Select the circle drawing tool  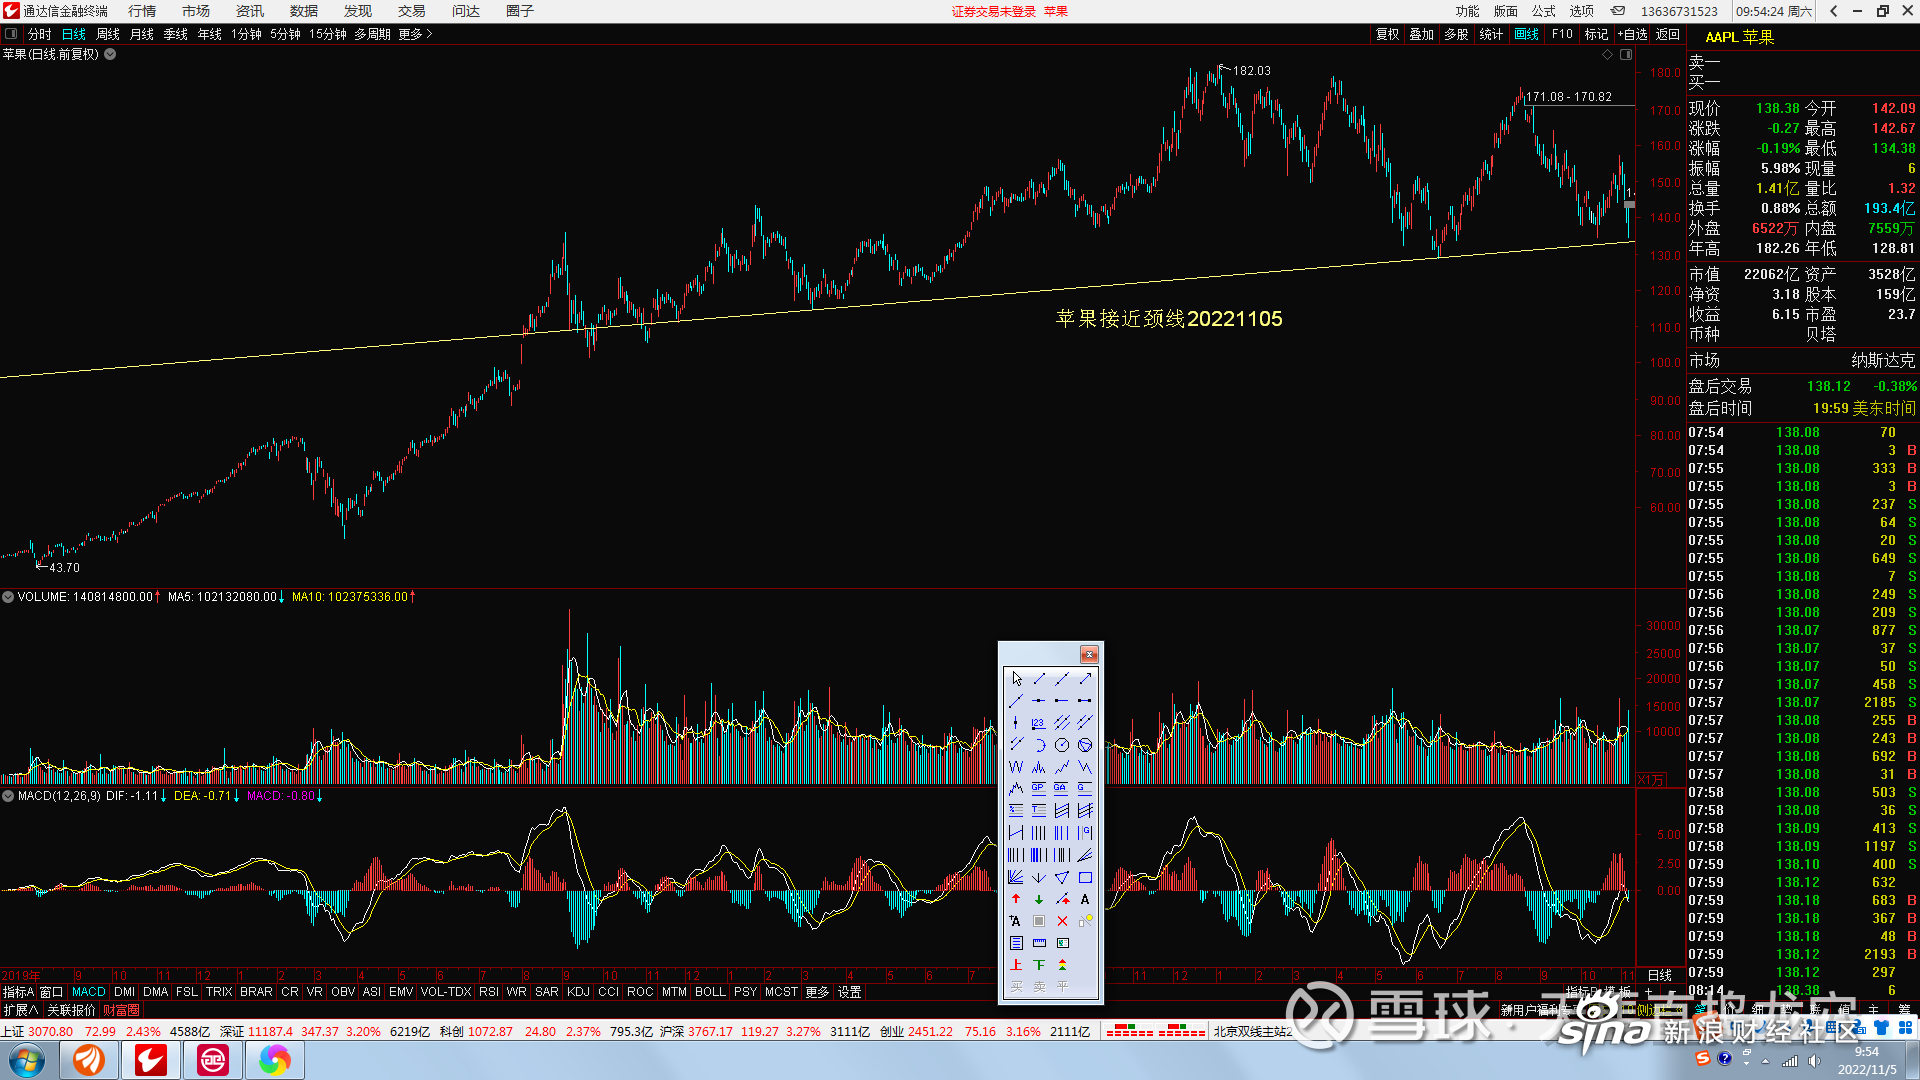(x=1062, y=745)
